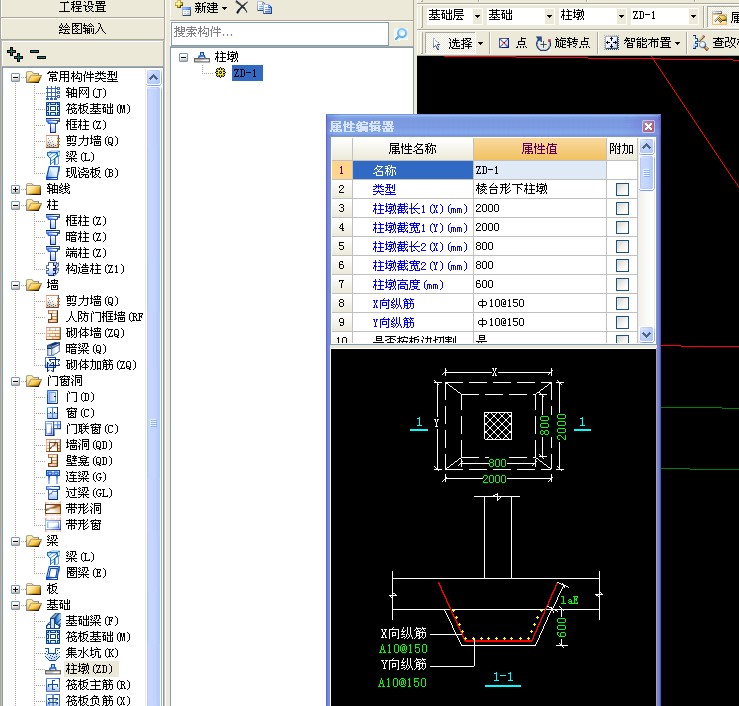Click the 连梁 (G) icon
Image resolution: width=739 pixels, height=706 pixels.
tap(53, 477)
